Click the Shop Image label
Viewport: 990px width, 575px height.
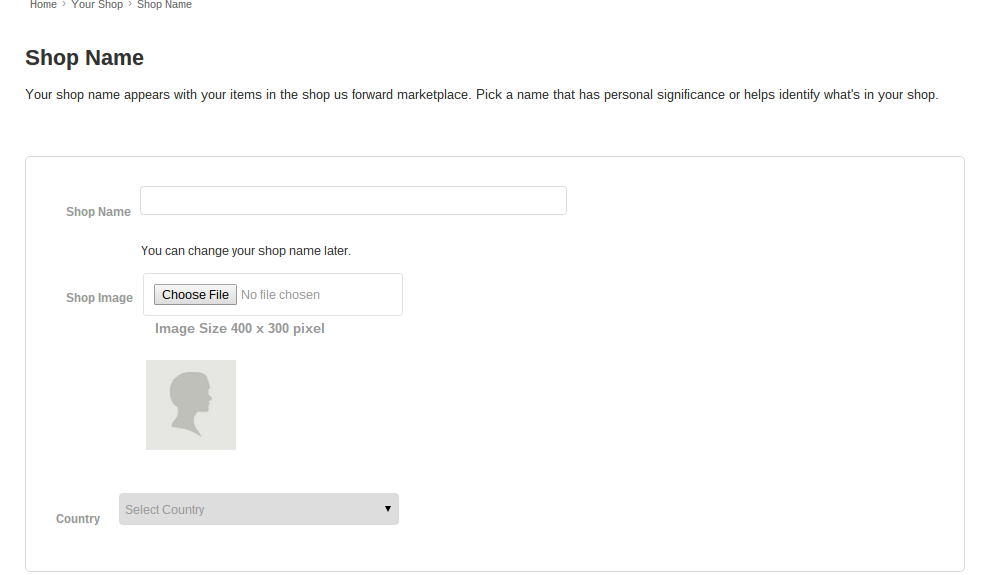[x=99, y=298]
